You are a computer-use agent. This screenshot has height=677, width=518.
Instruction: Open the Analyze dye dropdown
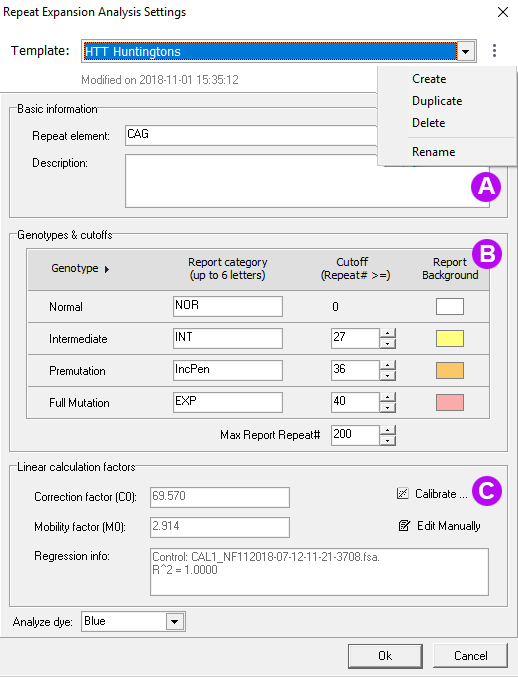click(175, 622)
